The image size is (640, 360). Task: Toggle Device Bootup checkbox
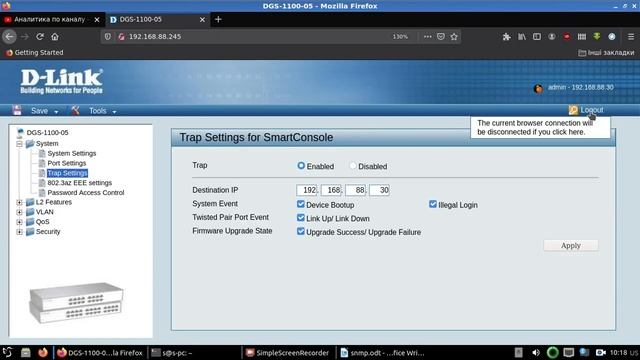tap(301, 204)
